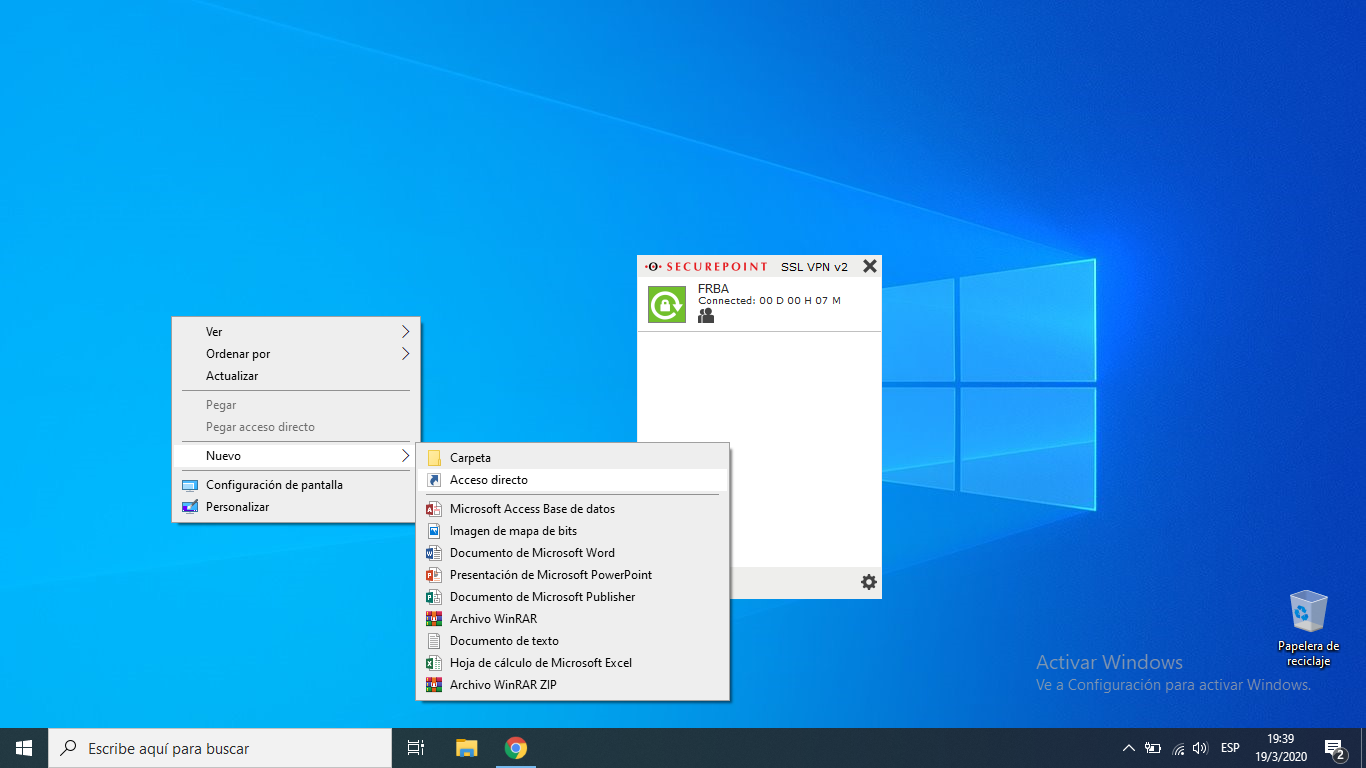Click the greyed Pegar acceso directo entry
Screen dimensions: 1366x768
click(296, 427)
